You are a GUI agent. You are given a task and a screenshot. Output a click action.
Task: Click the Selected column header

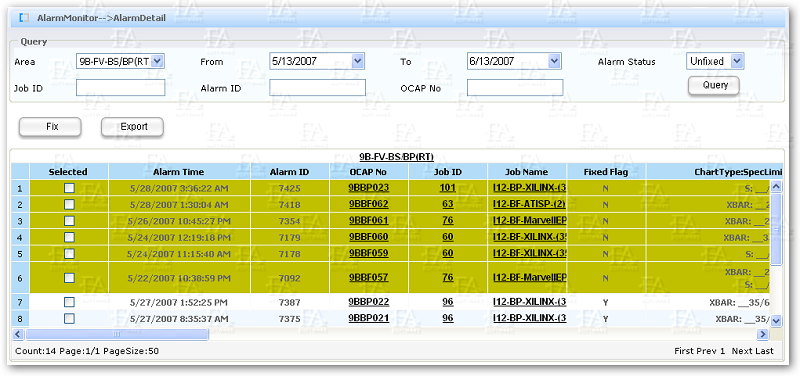[x=68, y=172]
